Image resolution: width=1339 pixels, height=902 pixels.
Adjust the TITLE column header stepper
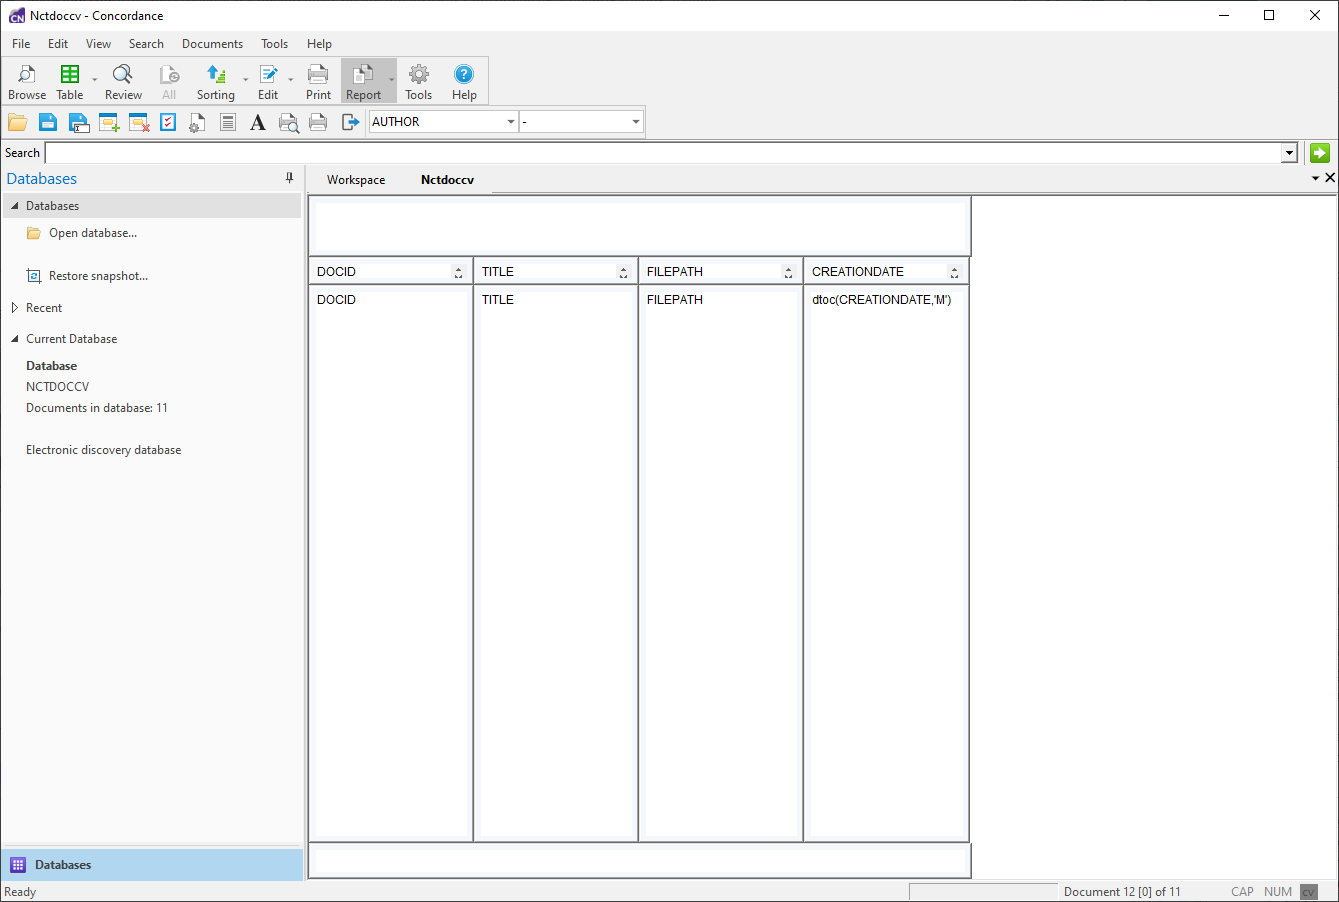point(623,272)
